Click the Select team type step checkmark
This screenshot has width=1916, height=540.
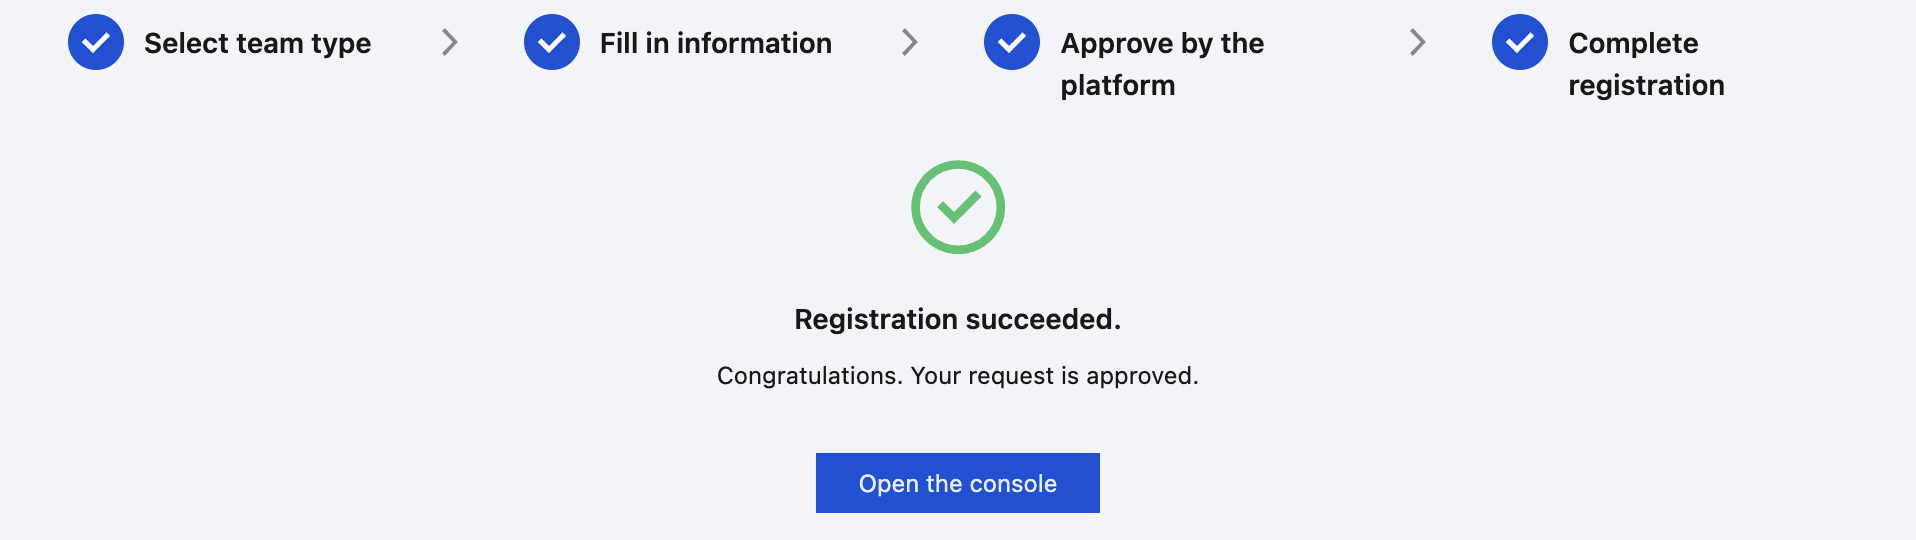pos(96,43)
